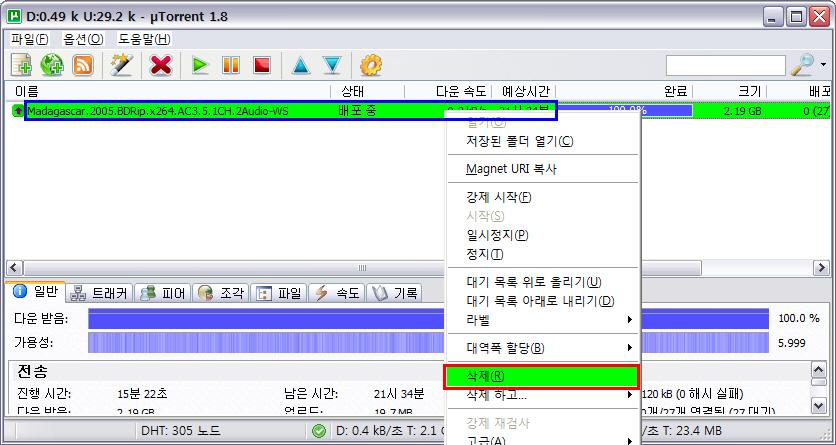The width and height of the screenshot is (836, 445).
Task: Click detail pane scroll up arrow
Action: [x=818, y=369]
